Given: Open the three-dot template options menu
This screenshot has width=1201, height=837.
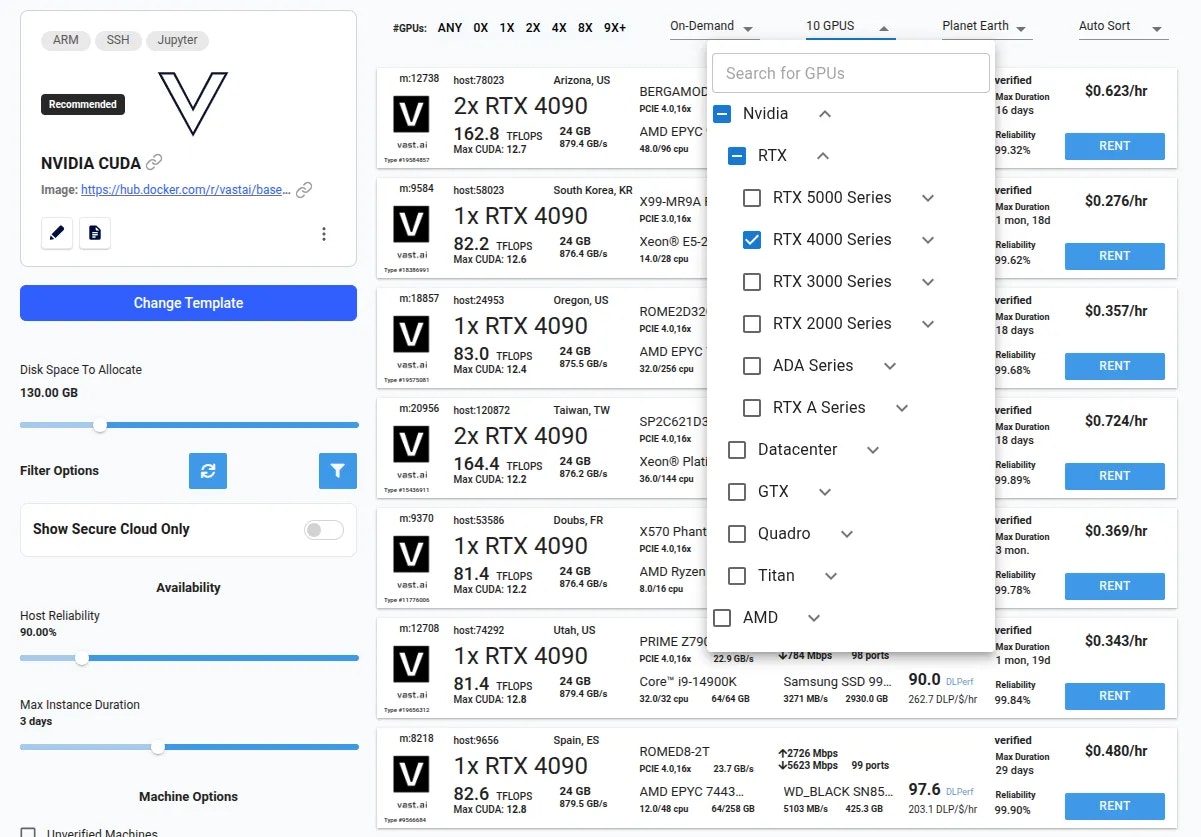Looking at the screenshot, I should [324, 233].
